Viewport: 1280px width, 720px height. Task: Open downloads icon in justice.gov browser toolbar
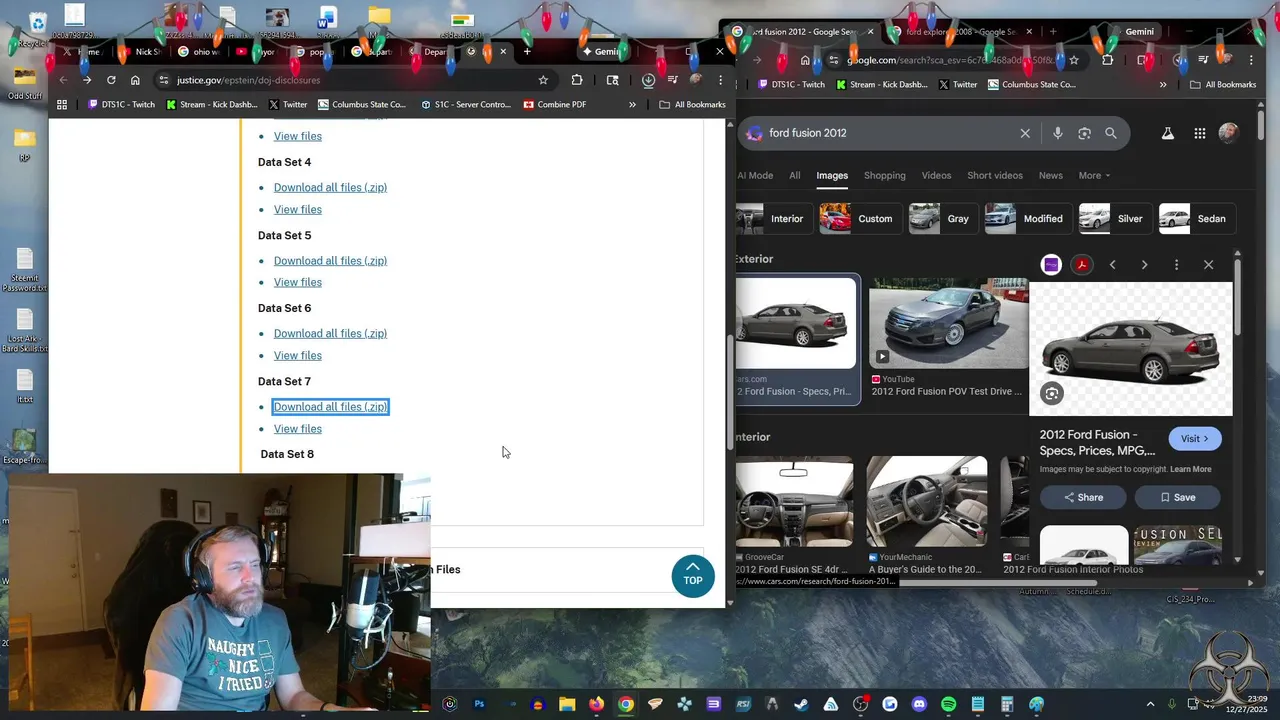(648, 80)
